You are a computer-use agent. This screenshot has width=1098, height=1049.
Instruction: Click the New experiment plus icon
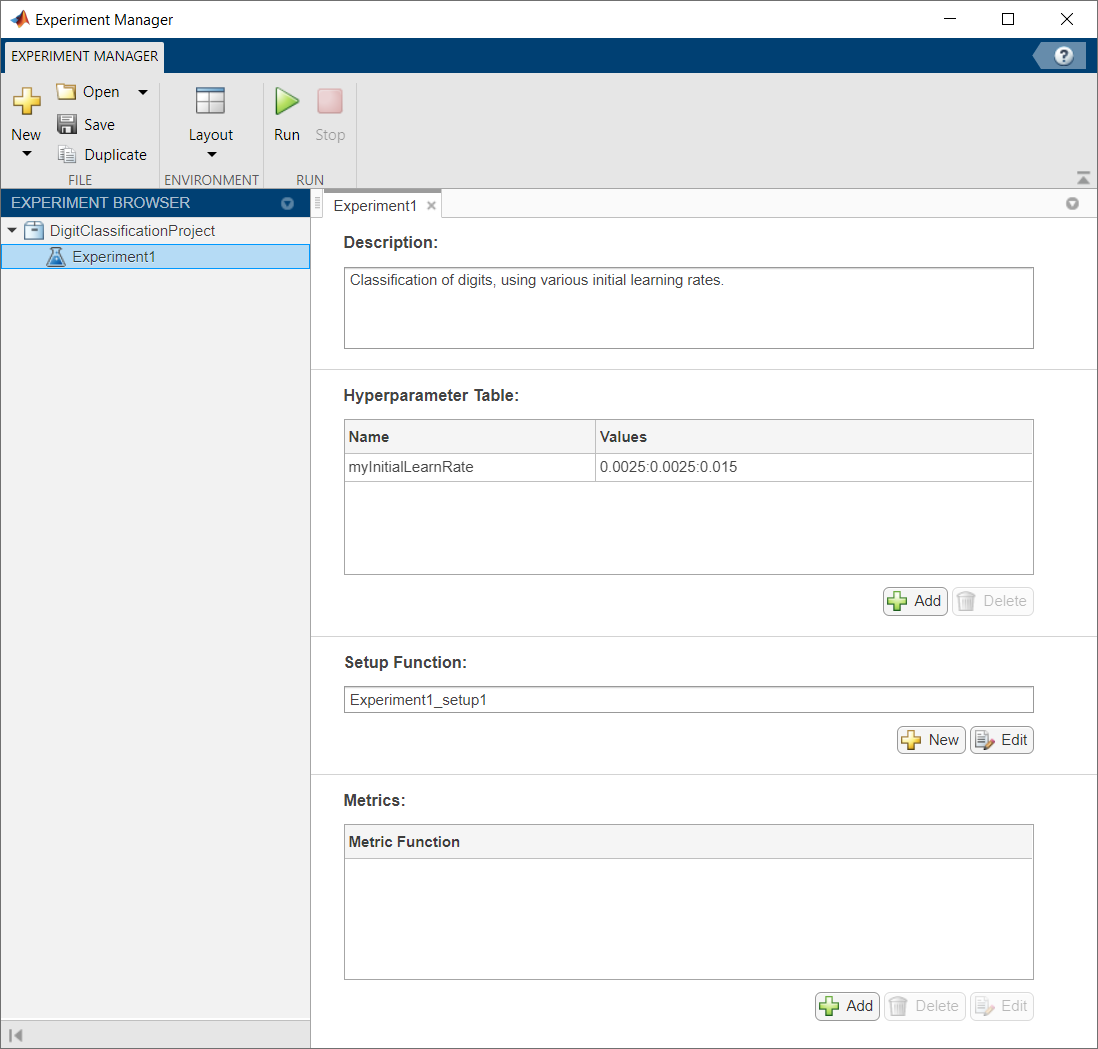point(27,101)
